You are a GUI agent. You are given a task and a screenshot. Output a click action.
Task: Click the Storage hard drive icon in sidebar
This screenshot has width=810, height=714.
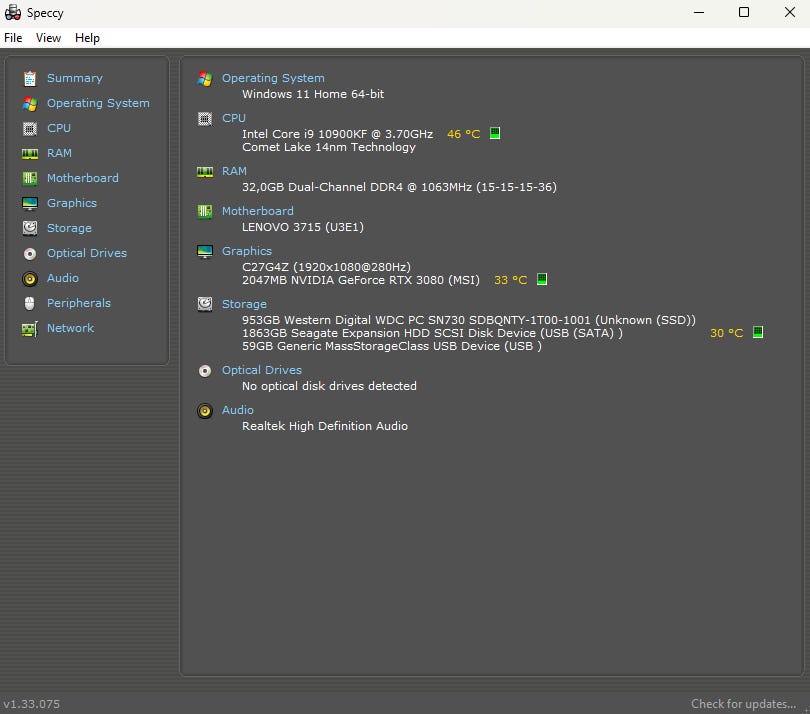click(30, 228)
